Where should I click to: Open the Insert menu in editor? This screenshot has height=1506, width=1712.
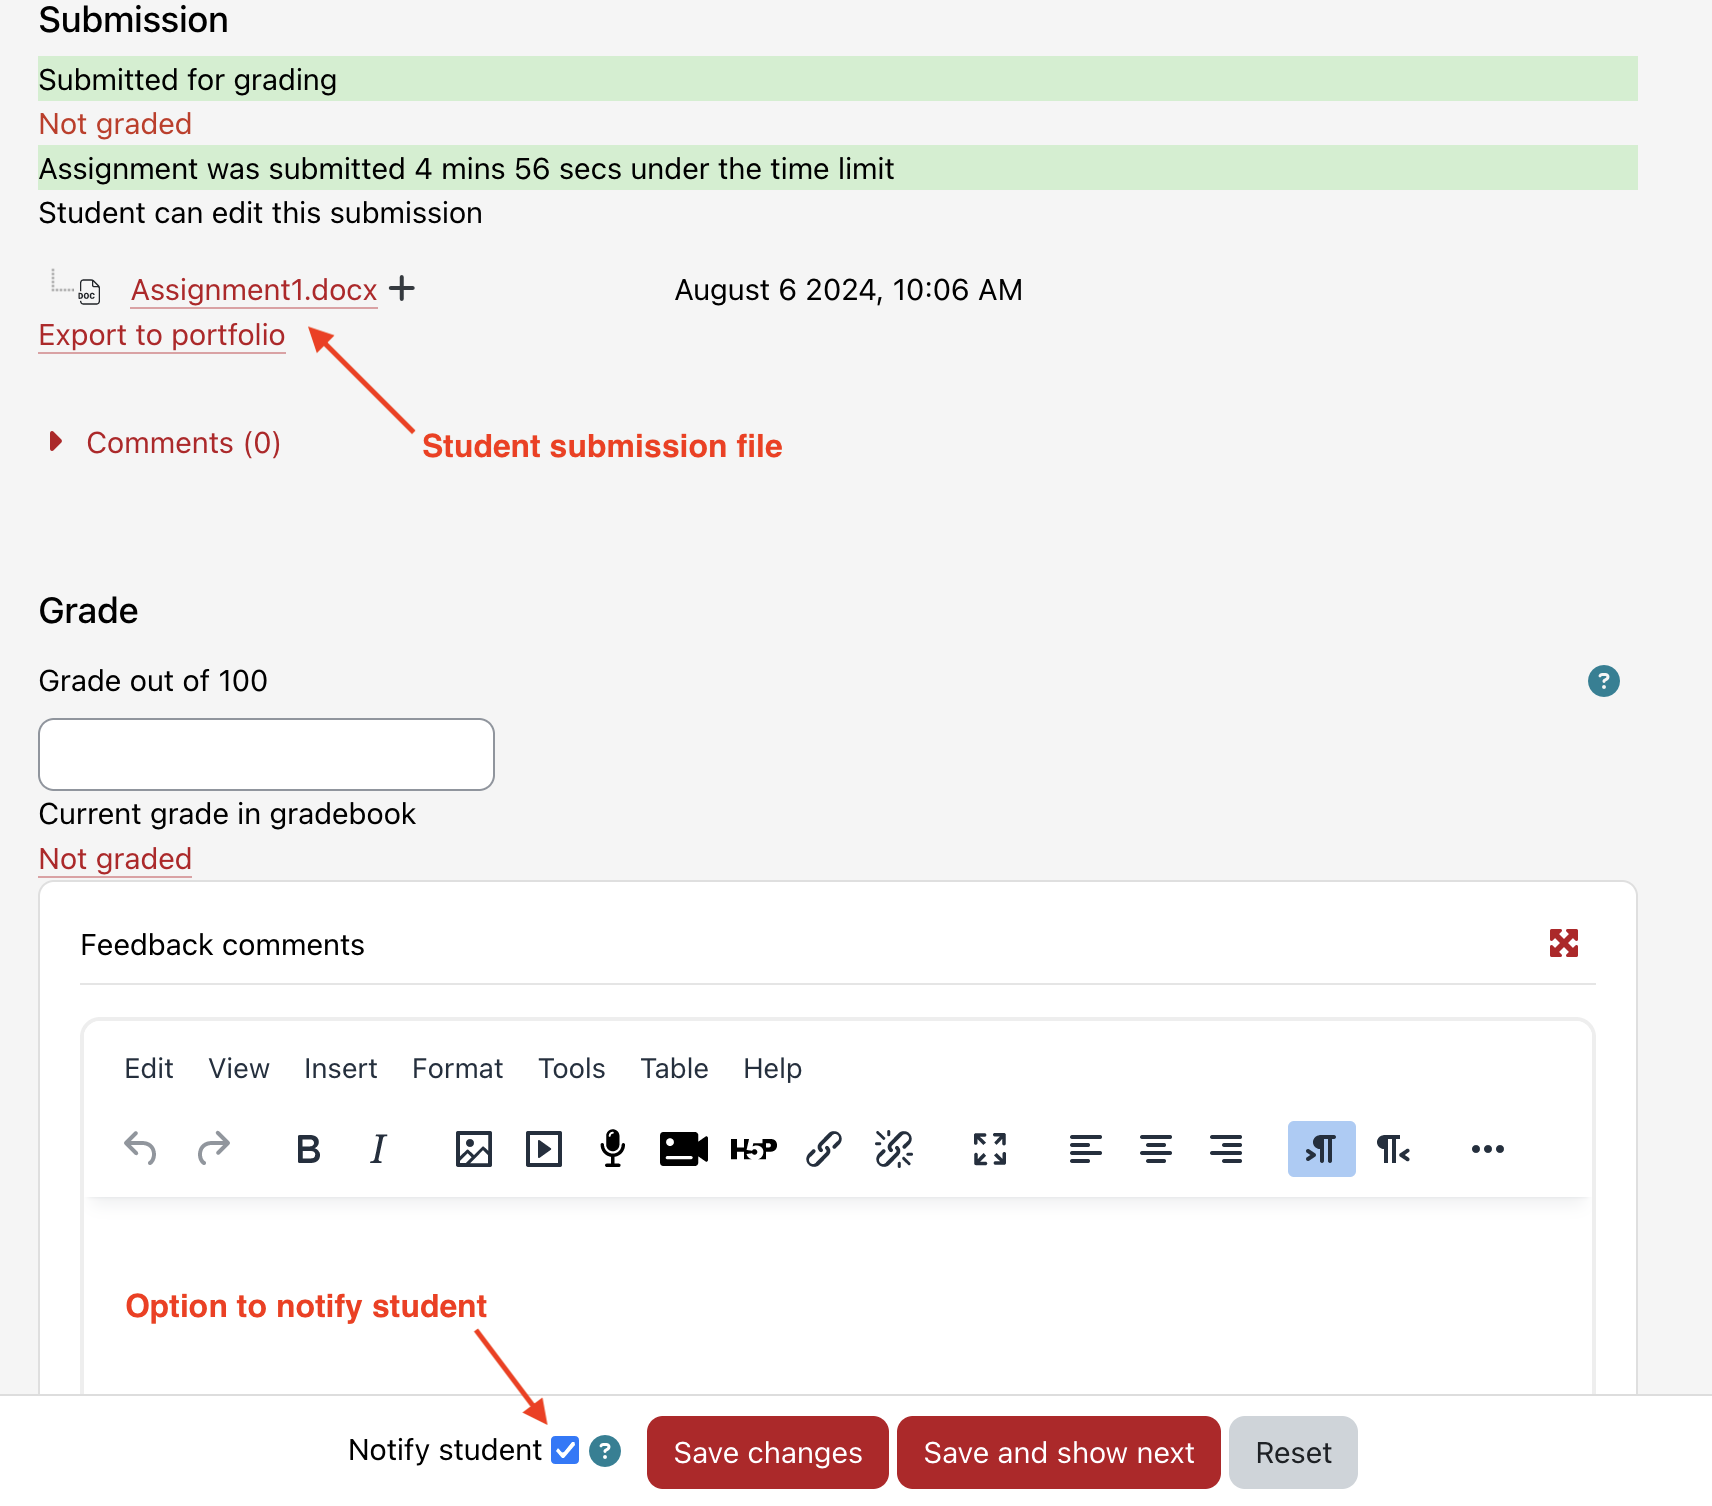pyautogui.click(x=340, y=1068)
